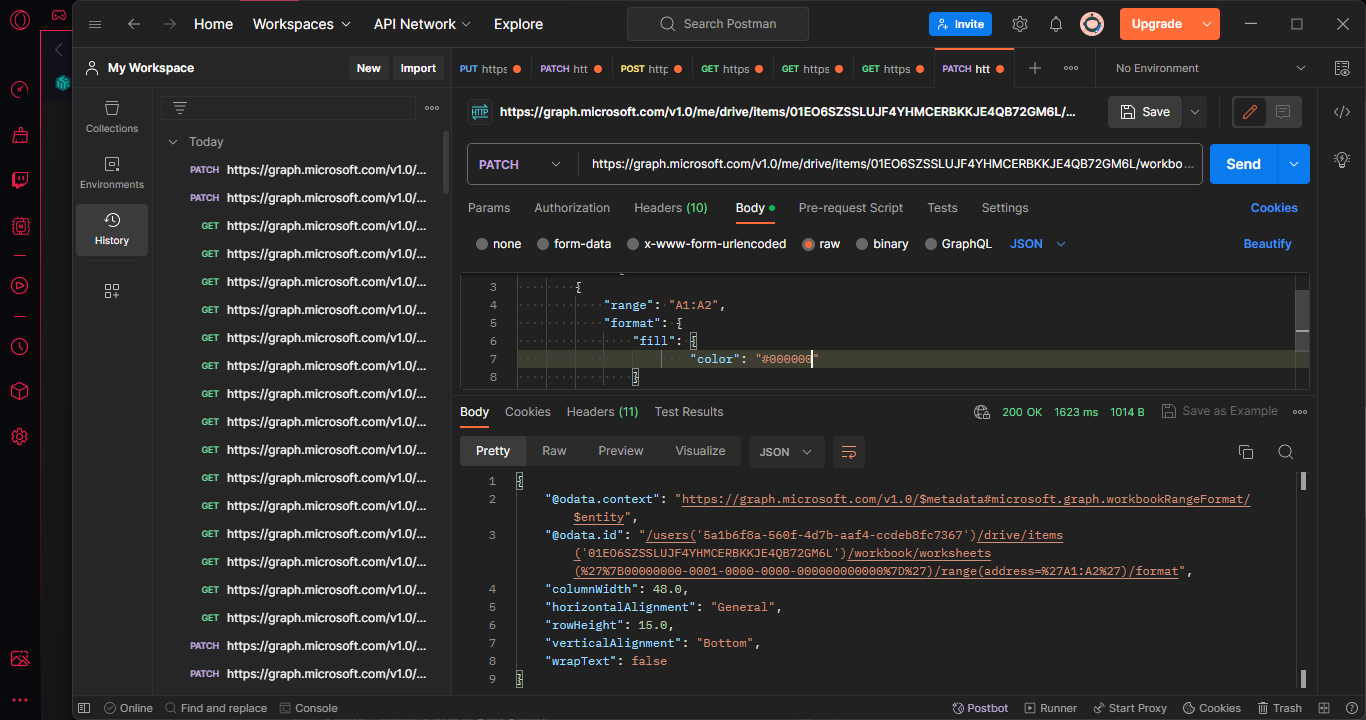Open the Runner in the status bar

pyautogui.click(x=1050, y=708)
